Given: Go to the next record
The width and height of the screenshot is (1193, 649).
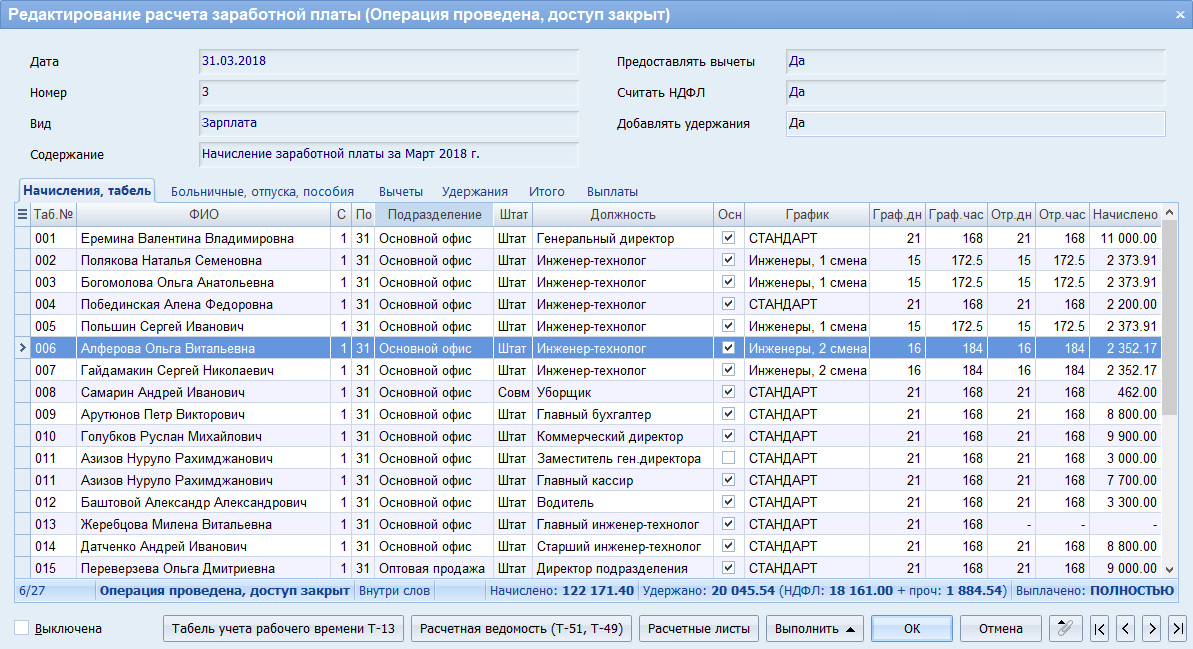Looking at the screenshot, I should point(1151,629).
